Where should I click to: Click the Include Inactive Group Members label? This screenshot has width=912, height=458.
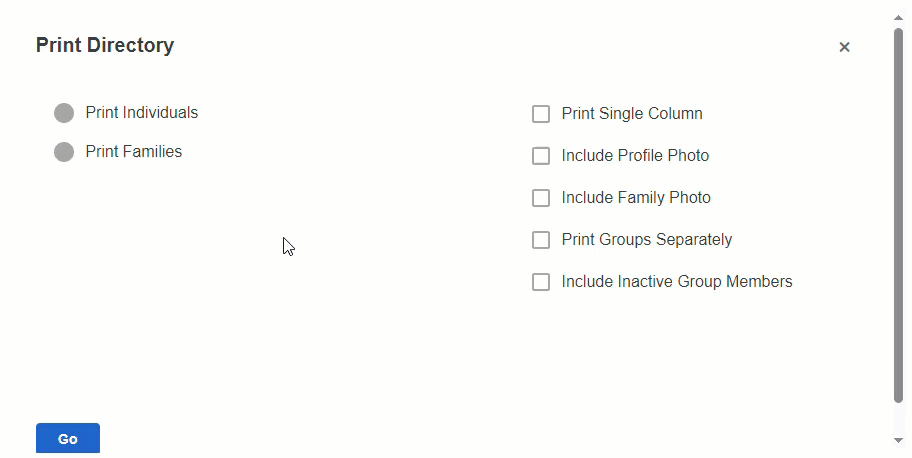click(x=676, y=282)
